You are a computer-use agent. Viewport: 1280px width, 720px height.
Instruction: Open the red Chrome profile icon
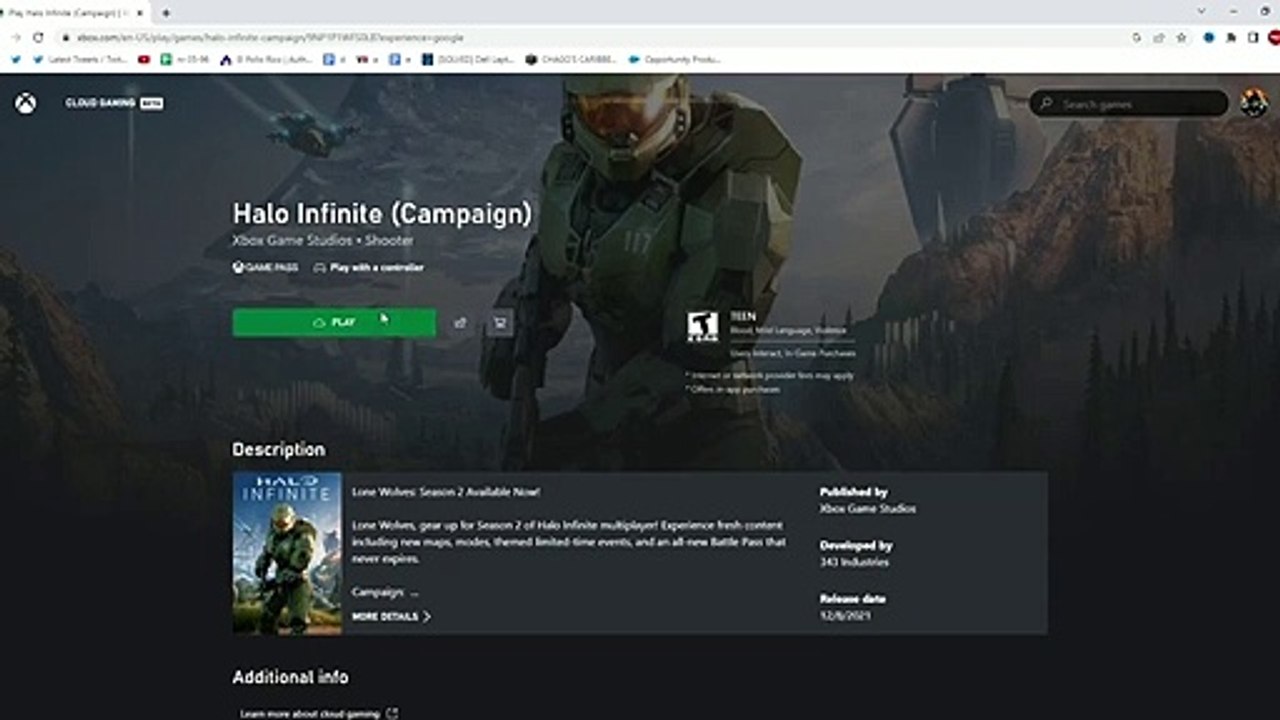click(1274, 37)
